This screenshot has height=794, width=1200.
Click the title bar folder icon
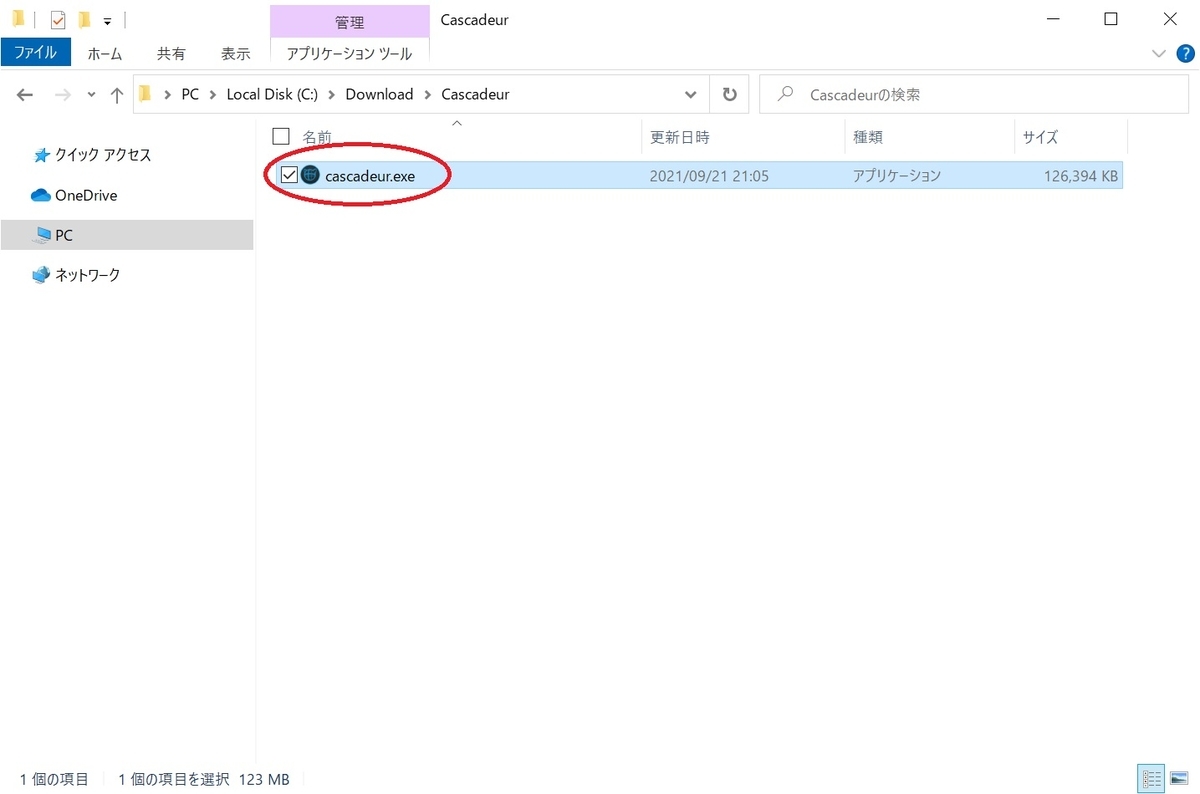pyautogui.click(x=18, y=19)
